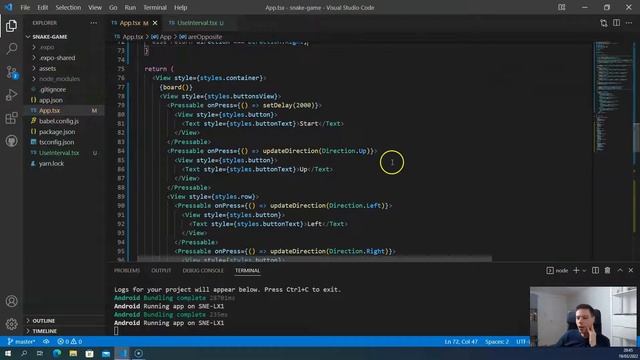Image resolution: width=640 pixels, height=360 pixels.
Task: Open Mail app from taskbar
Action: pos(106,353)
